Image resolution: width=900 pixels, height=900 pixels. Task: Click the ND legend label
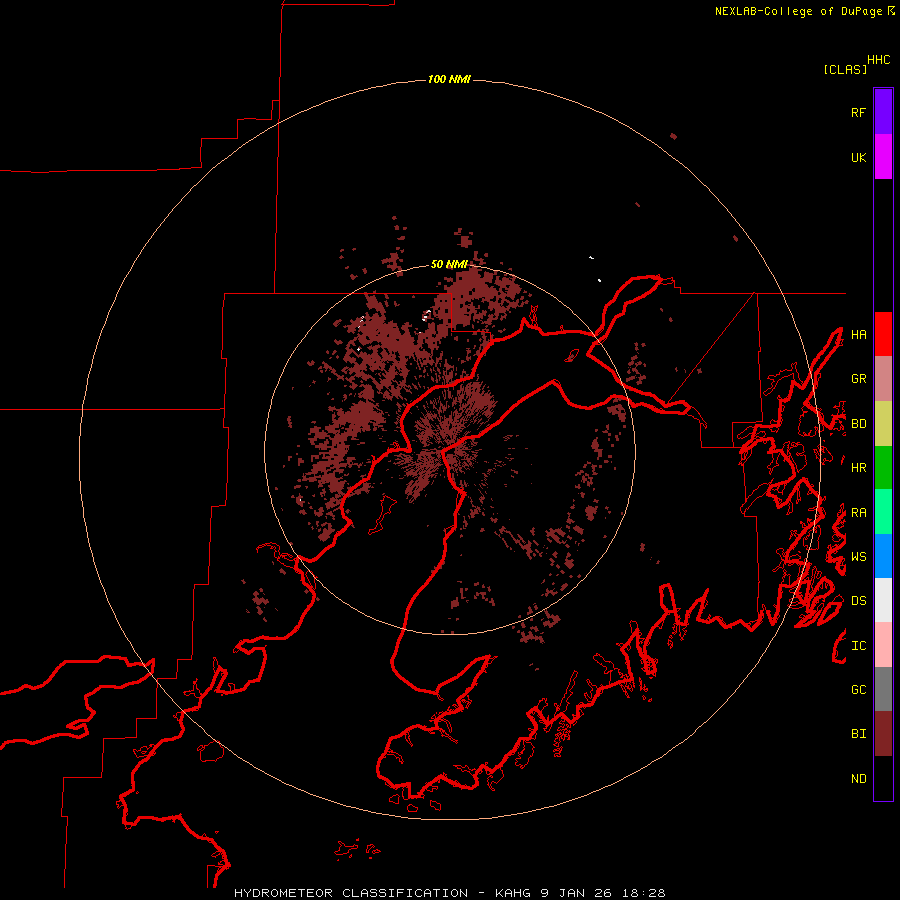tap(858, 779)
